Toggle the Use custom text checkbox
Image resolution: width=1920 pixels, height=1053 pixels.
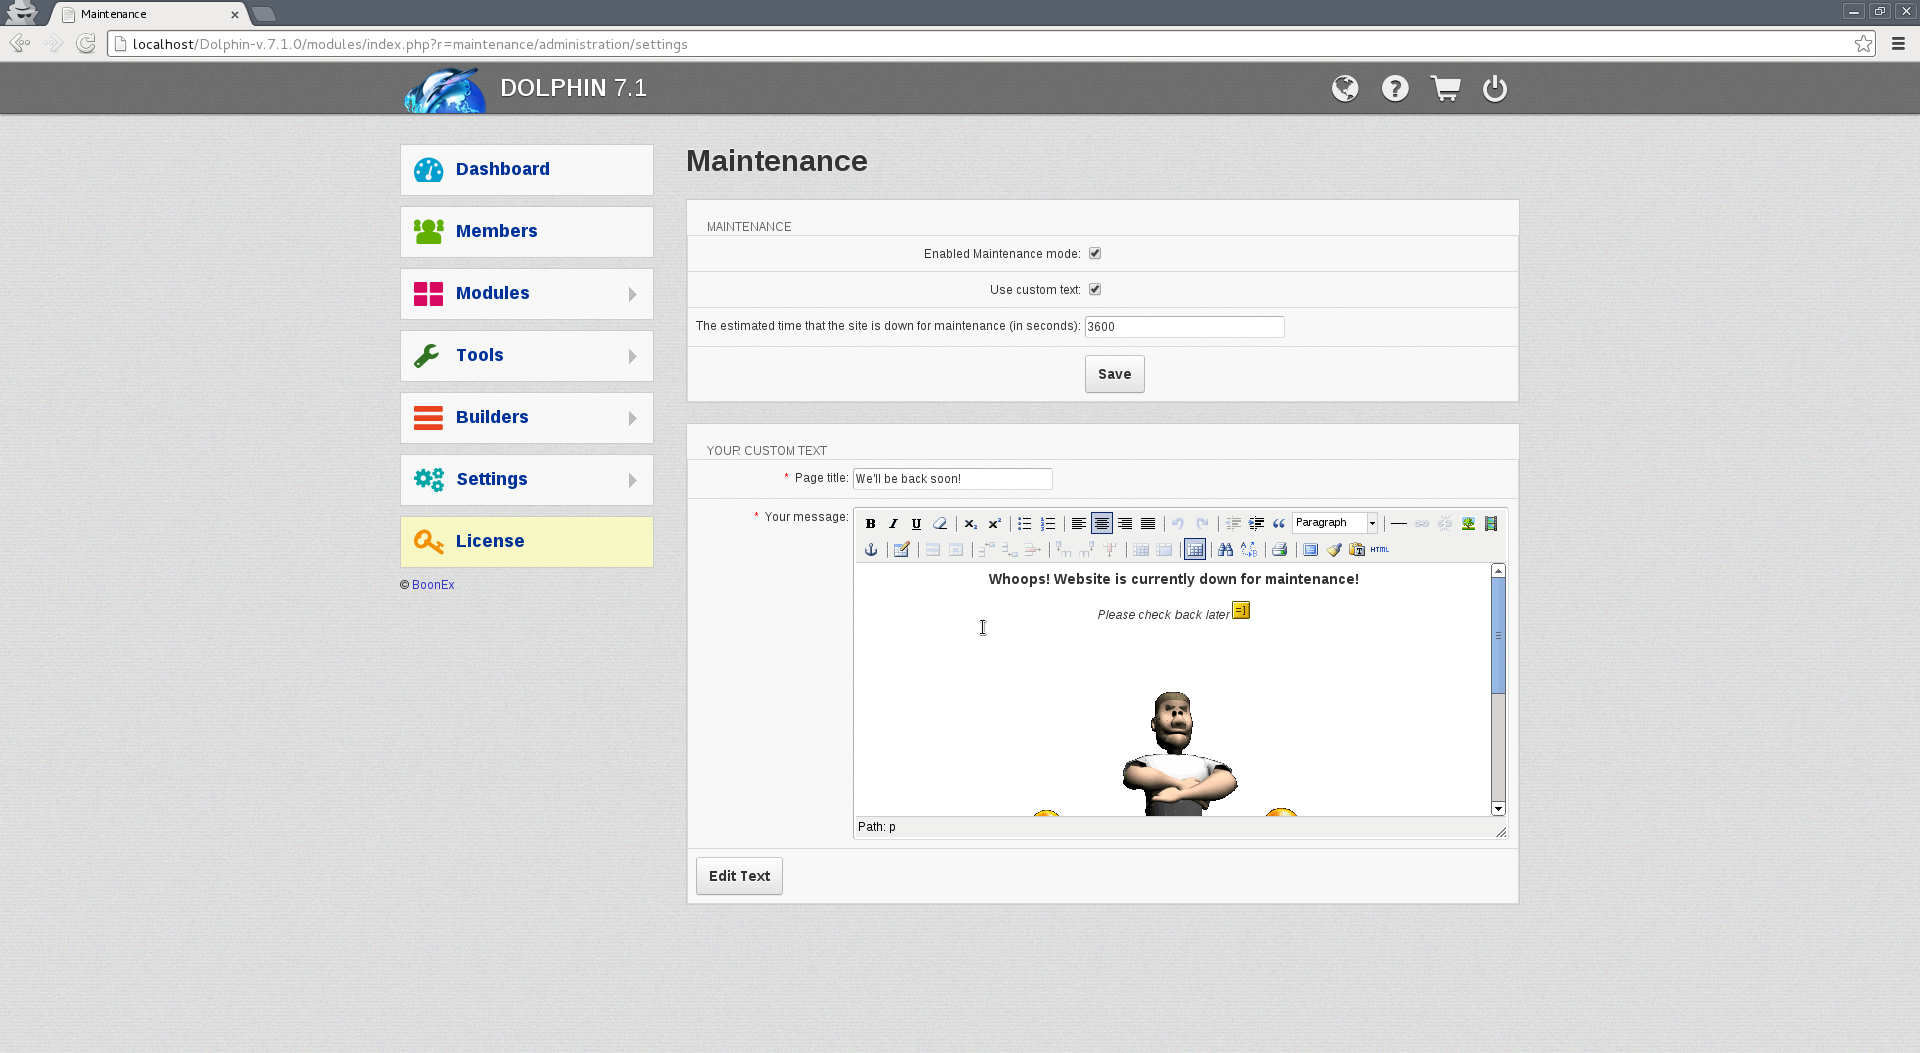1095,290
